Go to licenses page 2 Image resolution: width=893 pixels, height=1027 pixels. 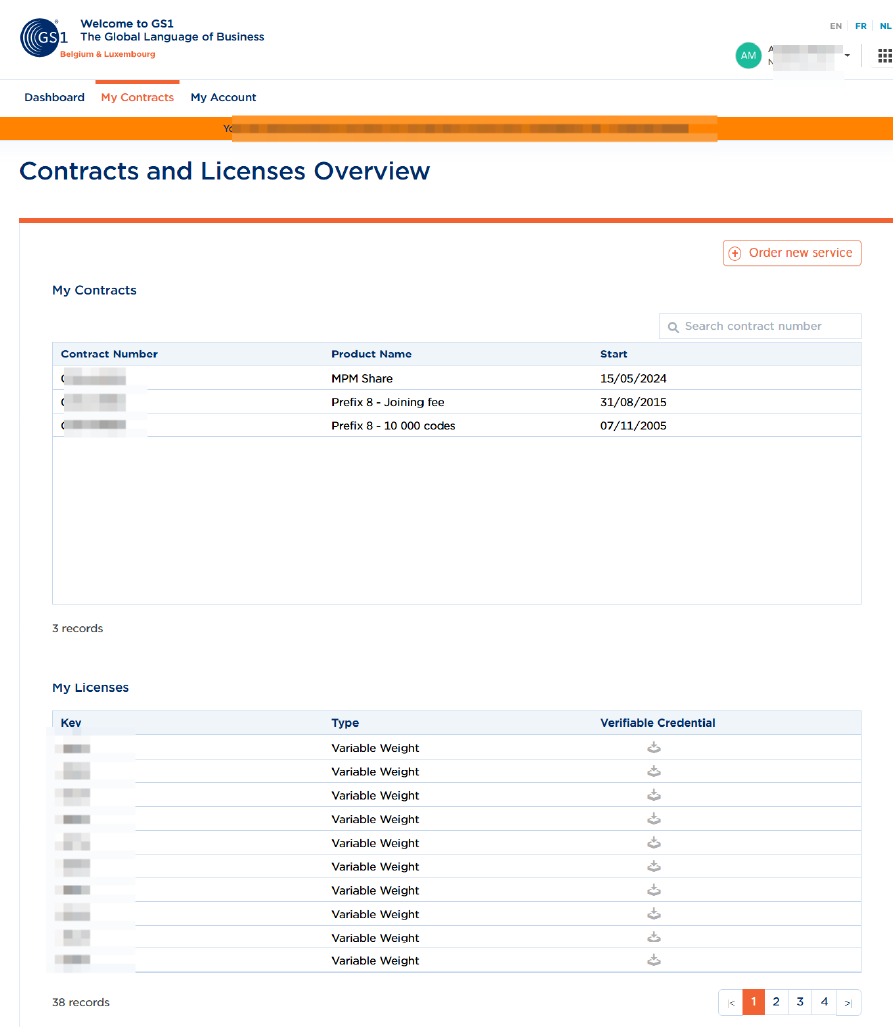(776, 1002)
